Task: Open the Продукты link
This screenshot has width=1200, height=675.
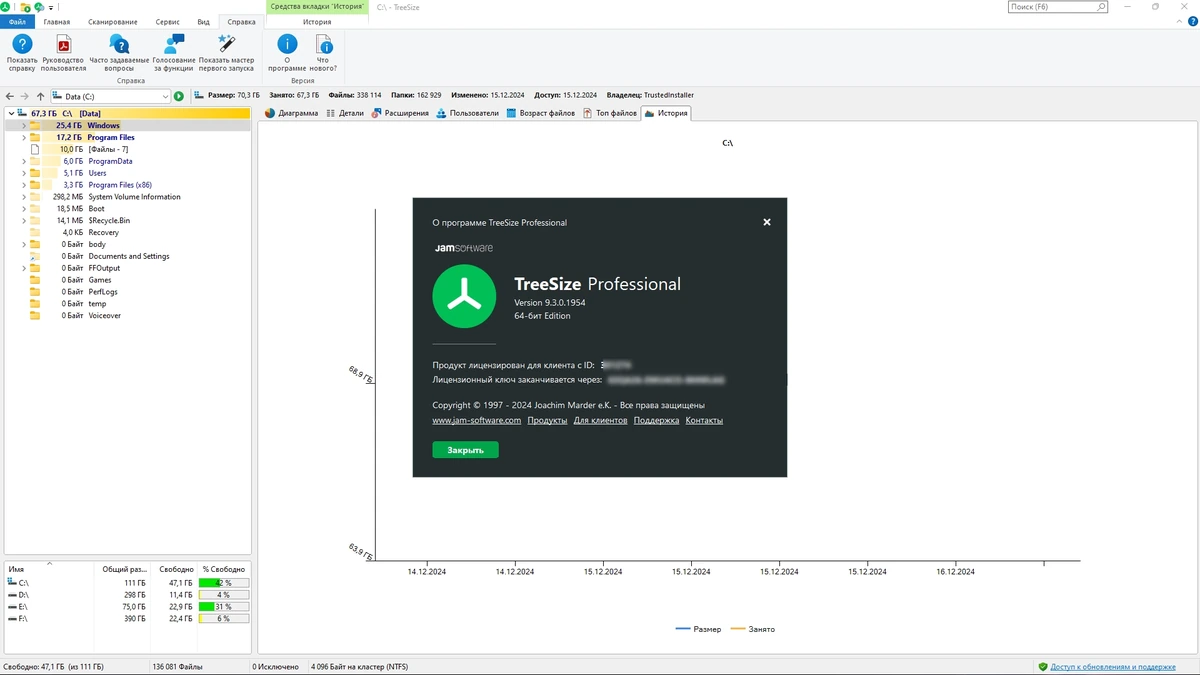Action: pyautogui.click(x=547, y=420)
